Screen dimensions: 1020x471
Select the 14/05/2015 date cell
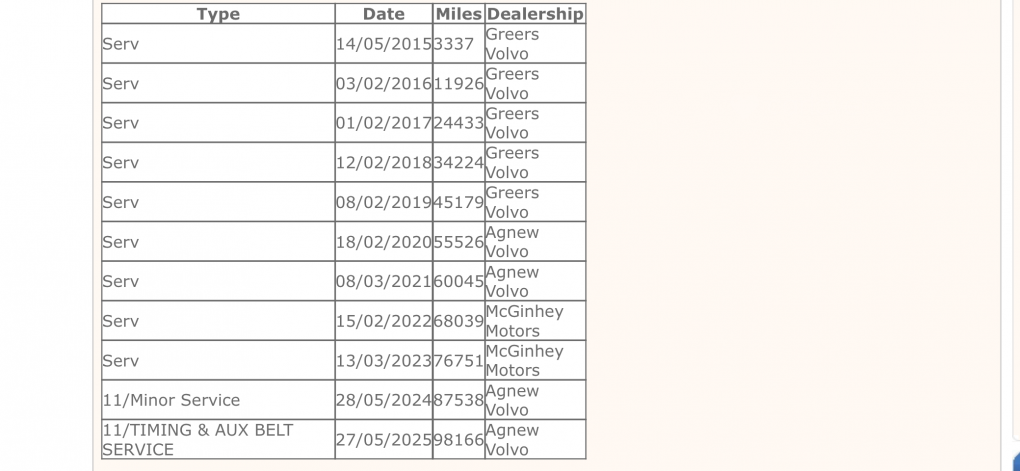click(384, 44)
